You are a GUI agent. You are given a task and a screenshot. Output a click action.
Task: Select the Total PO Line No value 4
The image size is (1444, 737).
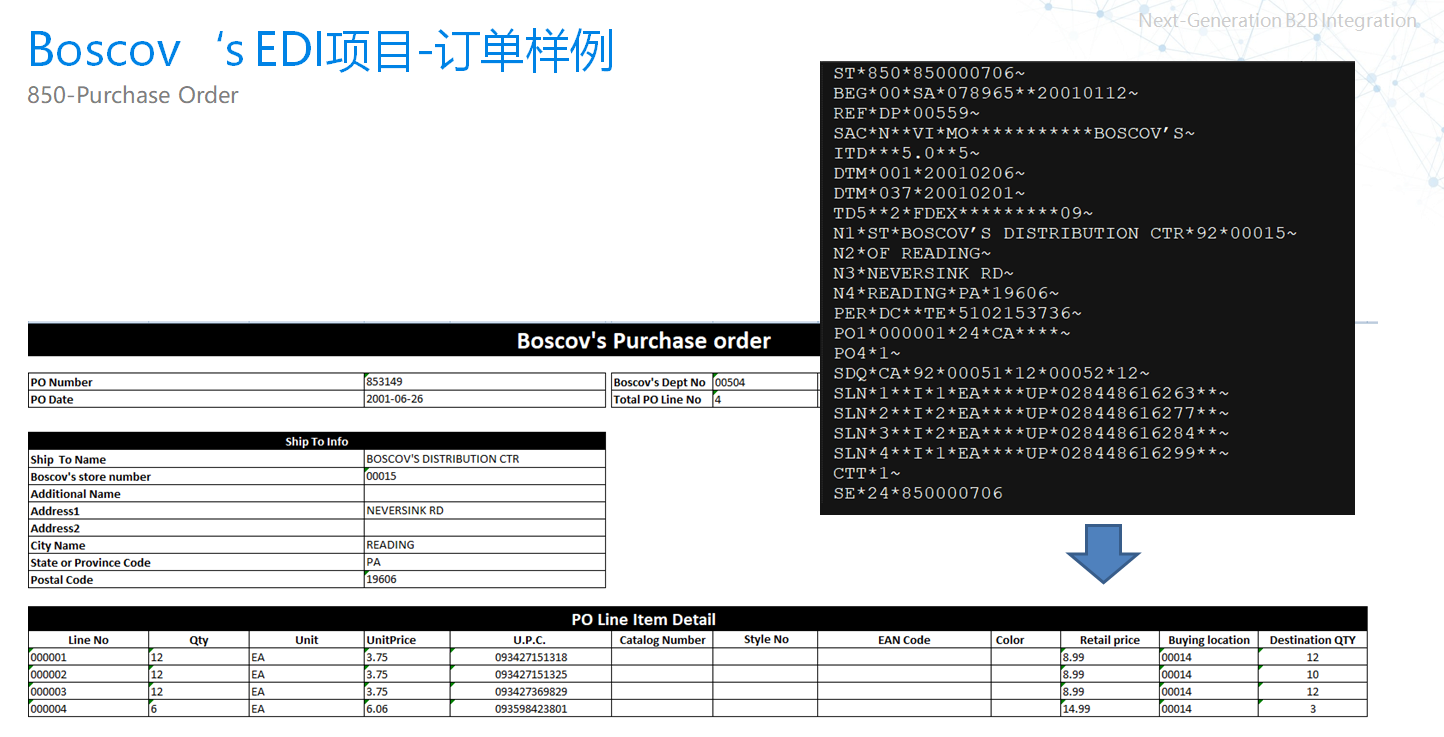[766, 399]
